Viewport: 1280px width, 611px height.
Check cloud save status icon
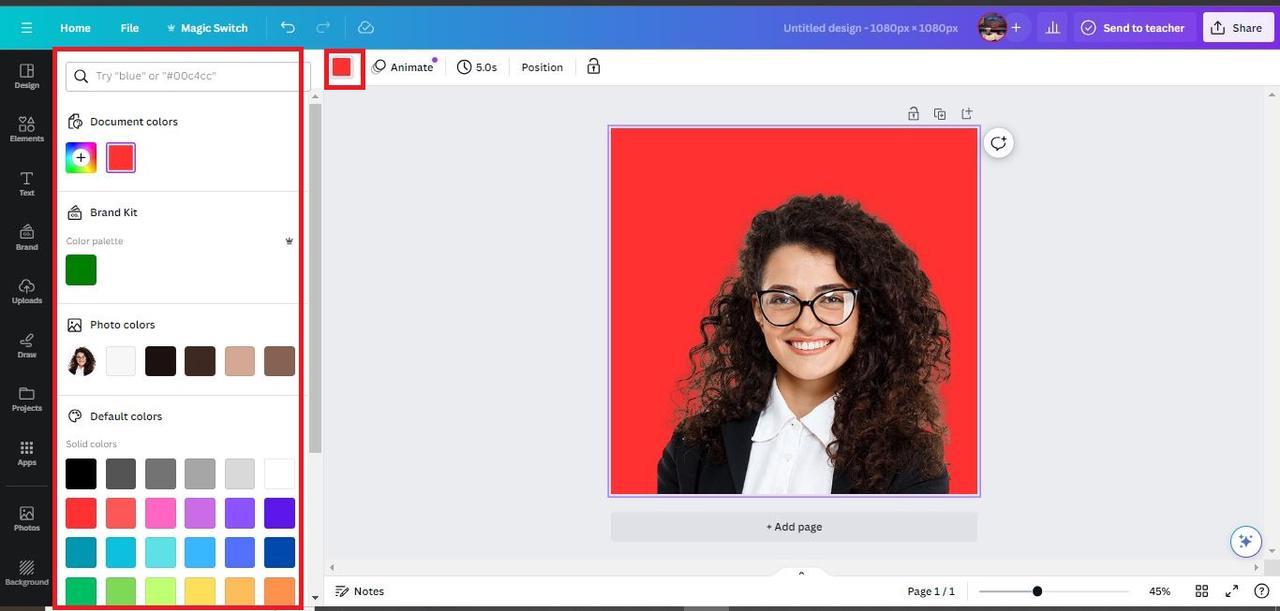(365, 28)
